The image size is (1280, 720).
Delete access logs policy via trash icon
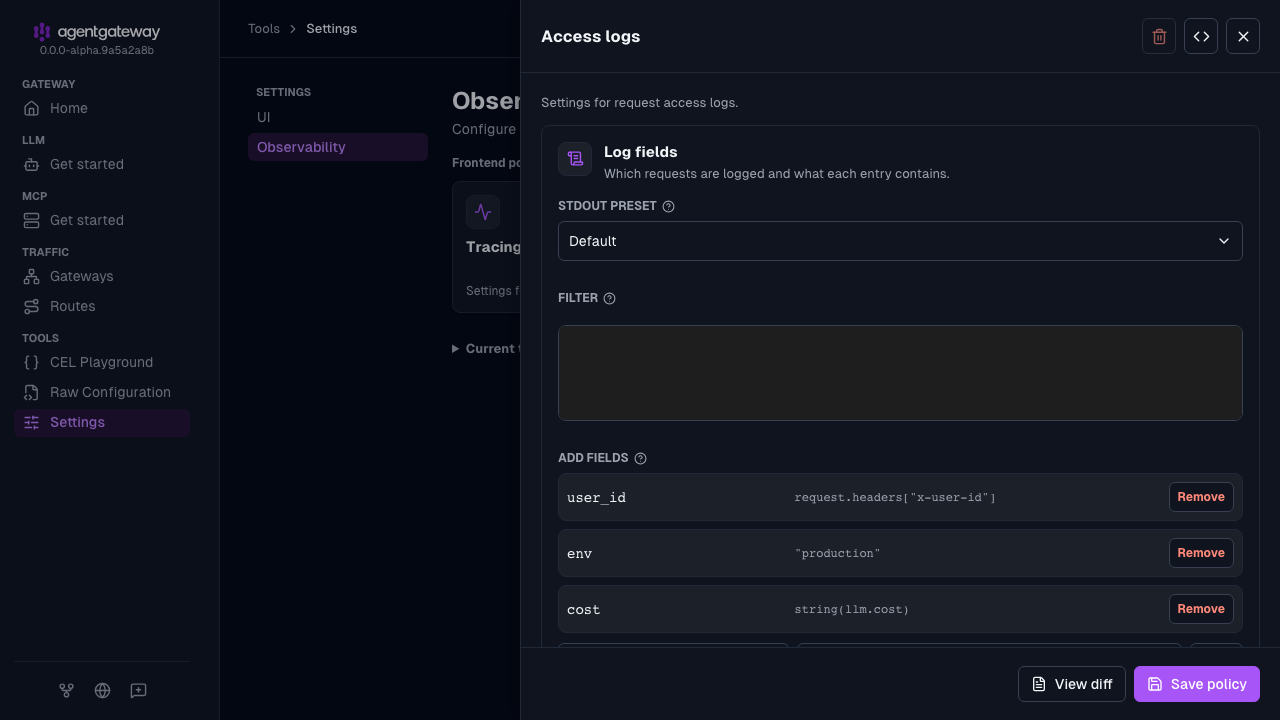coord(1159,36)
